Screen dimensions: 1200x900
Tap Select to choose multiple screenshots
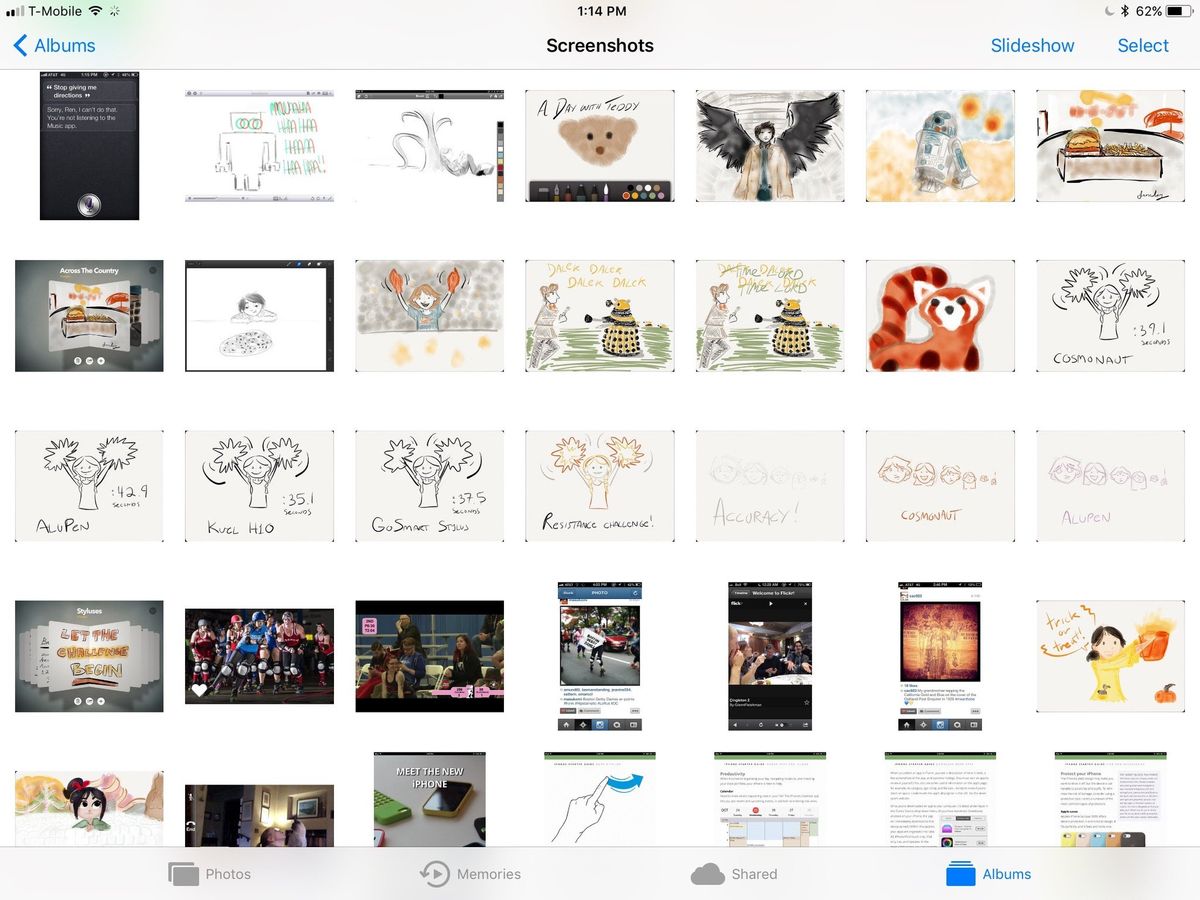point(1143,45)
